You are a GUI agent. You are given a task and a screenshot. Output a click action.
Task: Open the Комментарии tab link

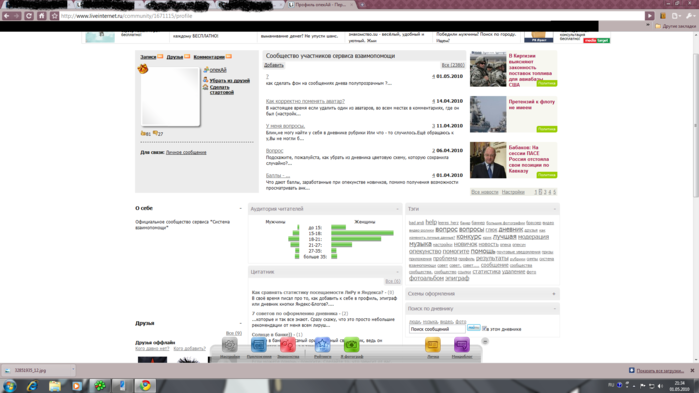(209, 57)
